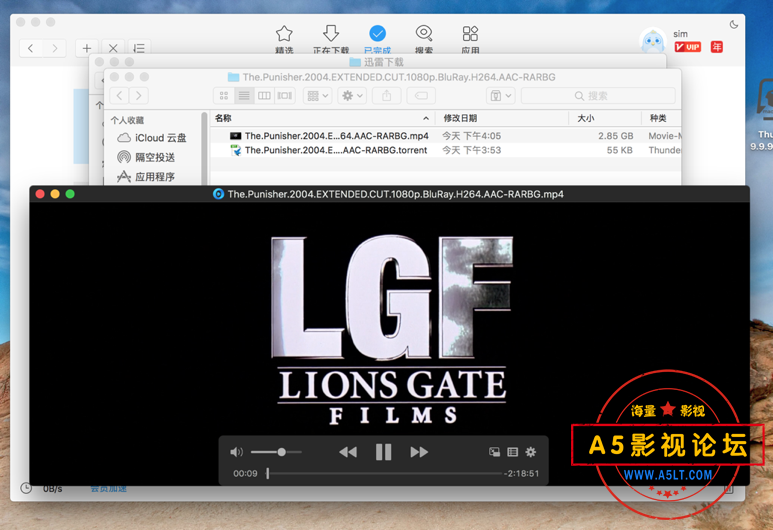
Task: Open the playlist icon in the player
Action: tap(513, 452)
